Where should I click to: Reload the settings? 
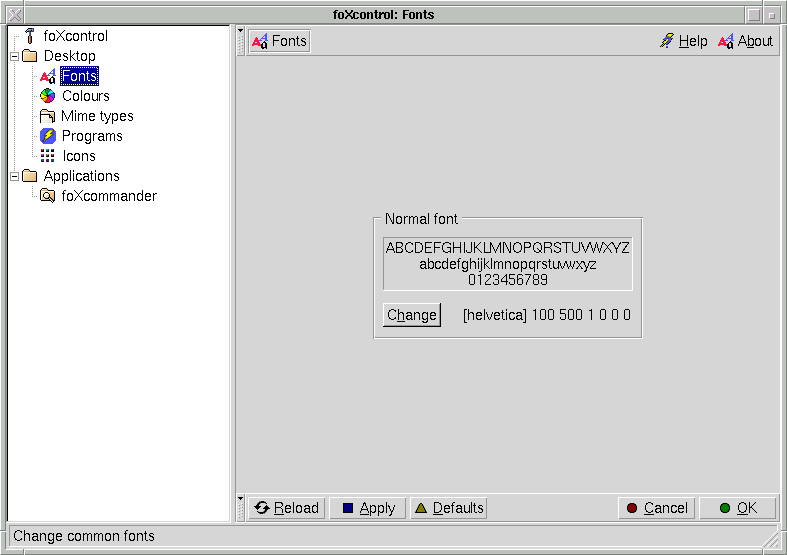[287, 508]
